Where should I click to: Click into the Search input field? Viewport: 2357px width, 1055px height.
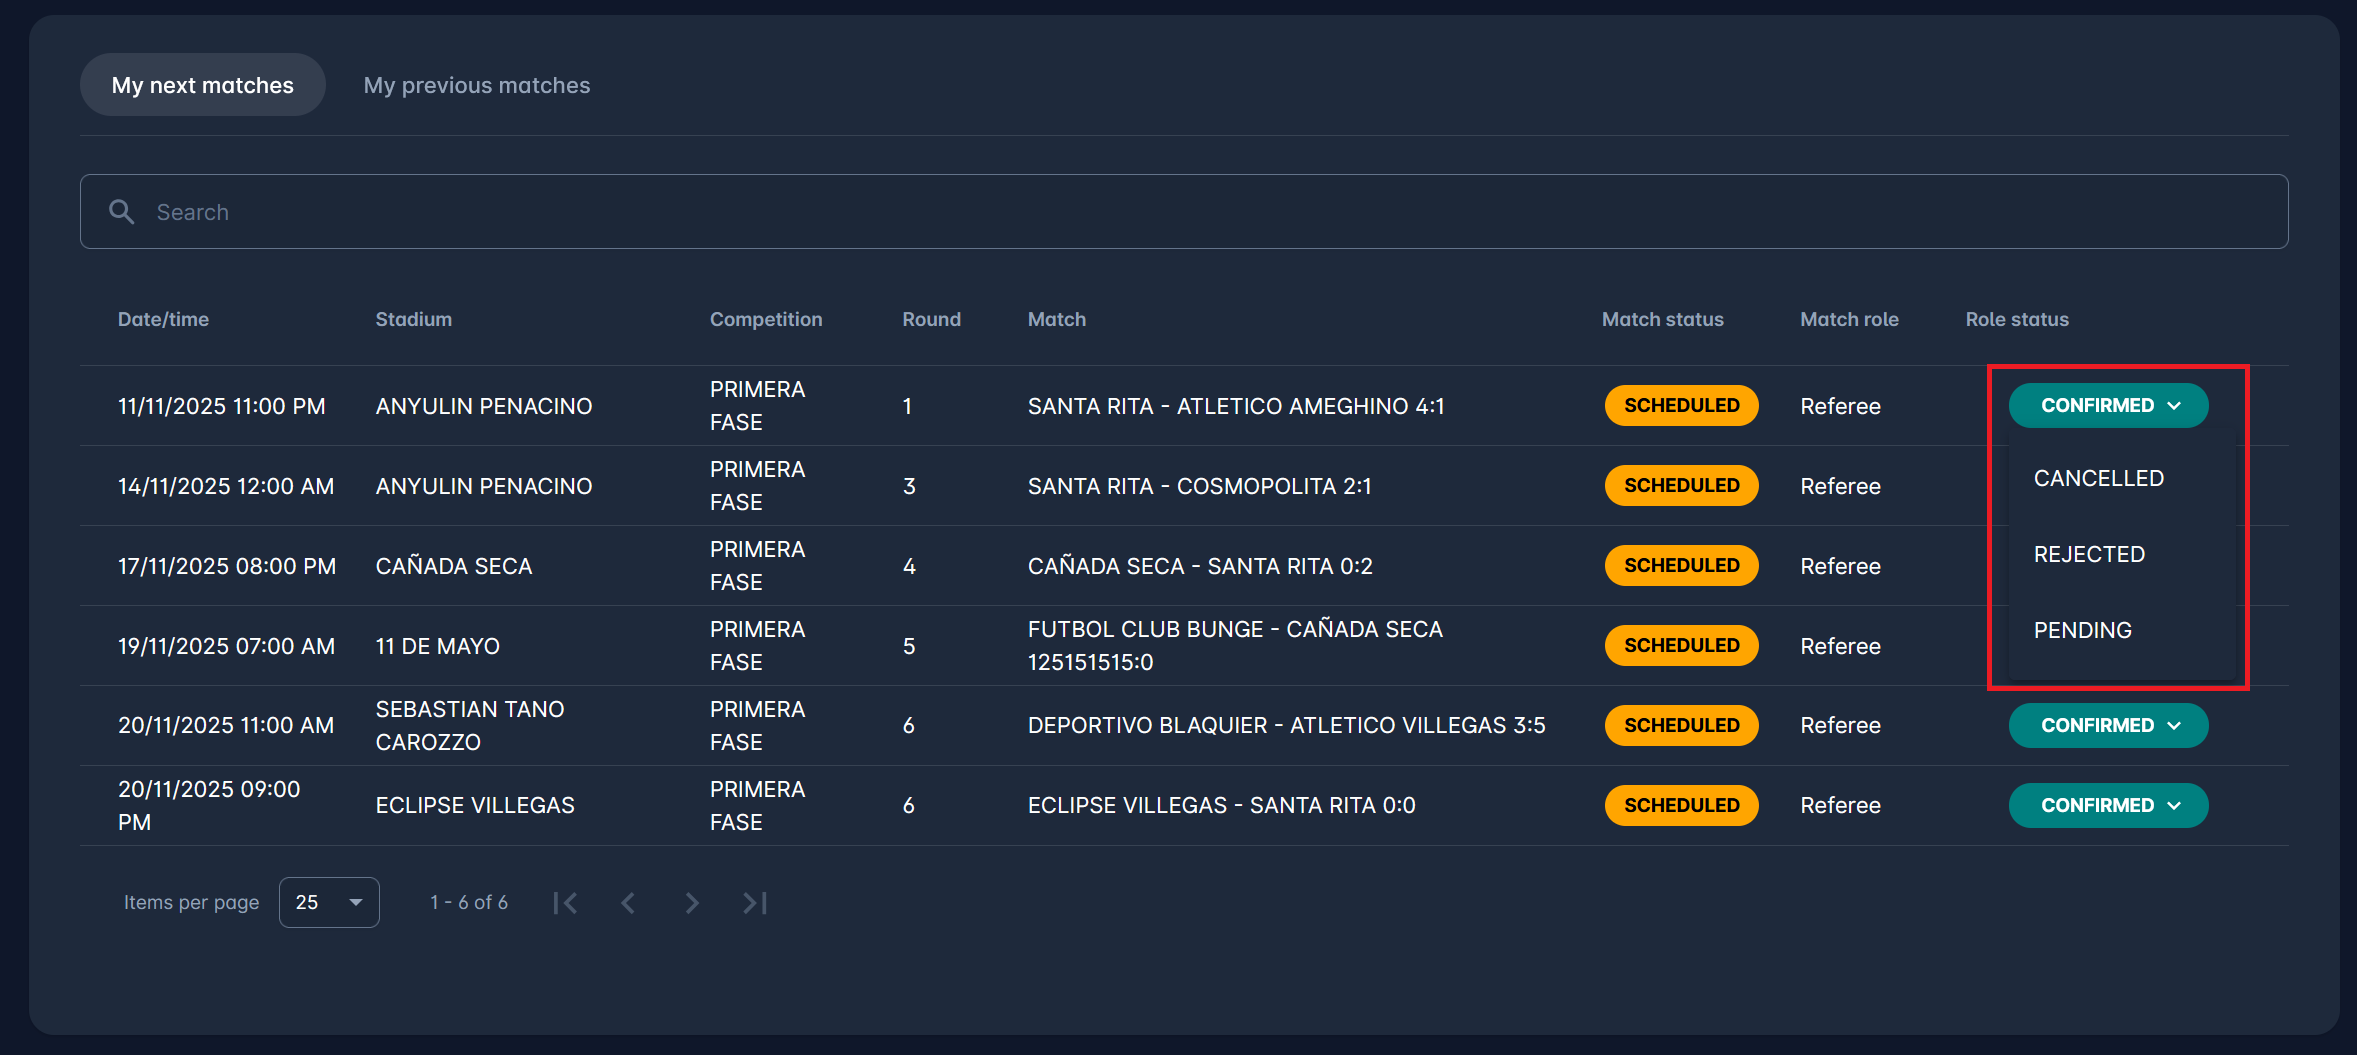point(1200,212)
